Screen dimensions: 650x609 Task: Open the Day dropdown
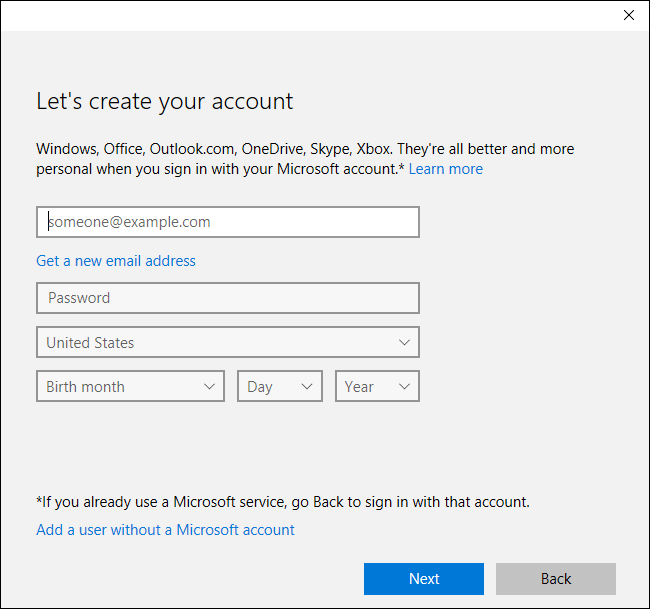280,386
